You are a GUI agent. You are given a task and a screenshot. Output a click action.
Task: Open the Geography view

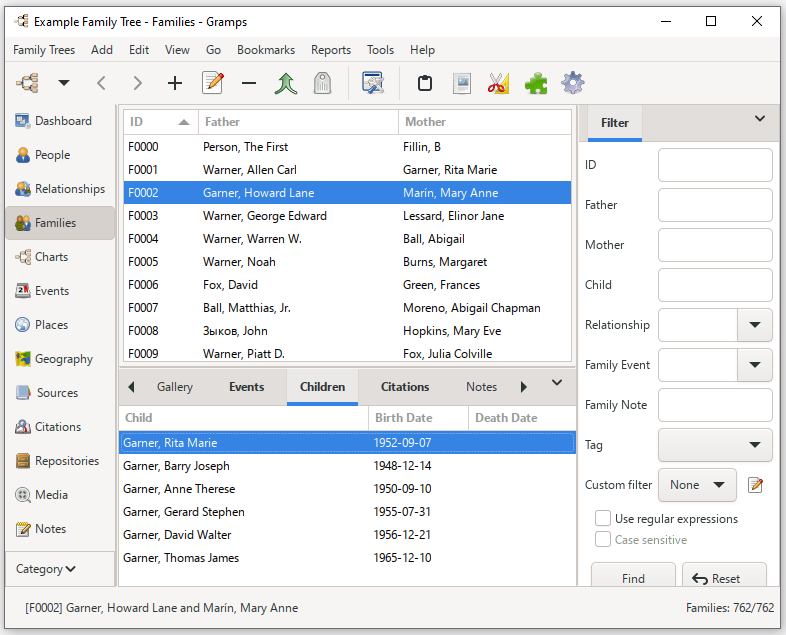pyautogui.click(x=60, y=359)
